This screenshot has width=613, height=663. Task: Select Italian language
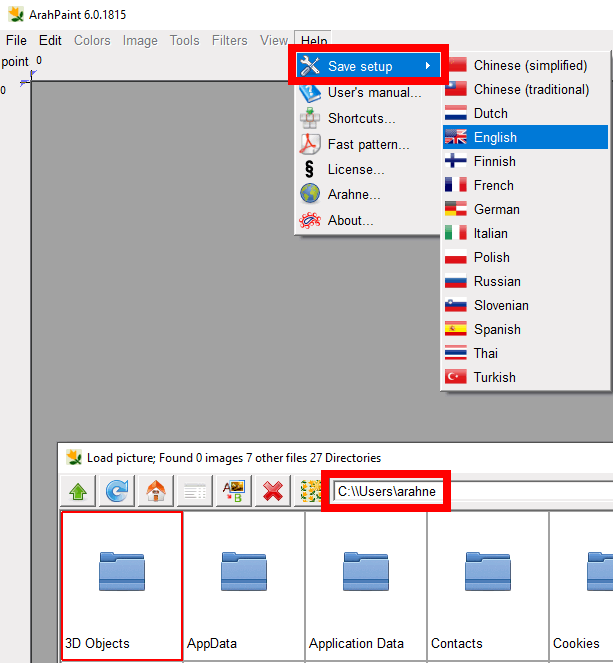[x=525, y=233]
